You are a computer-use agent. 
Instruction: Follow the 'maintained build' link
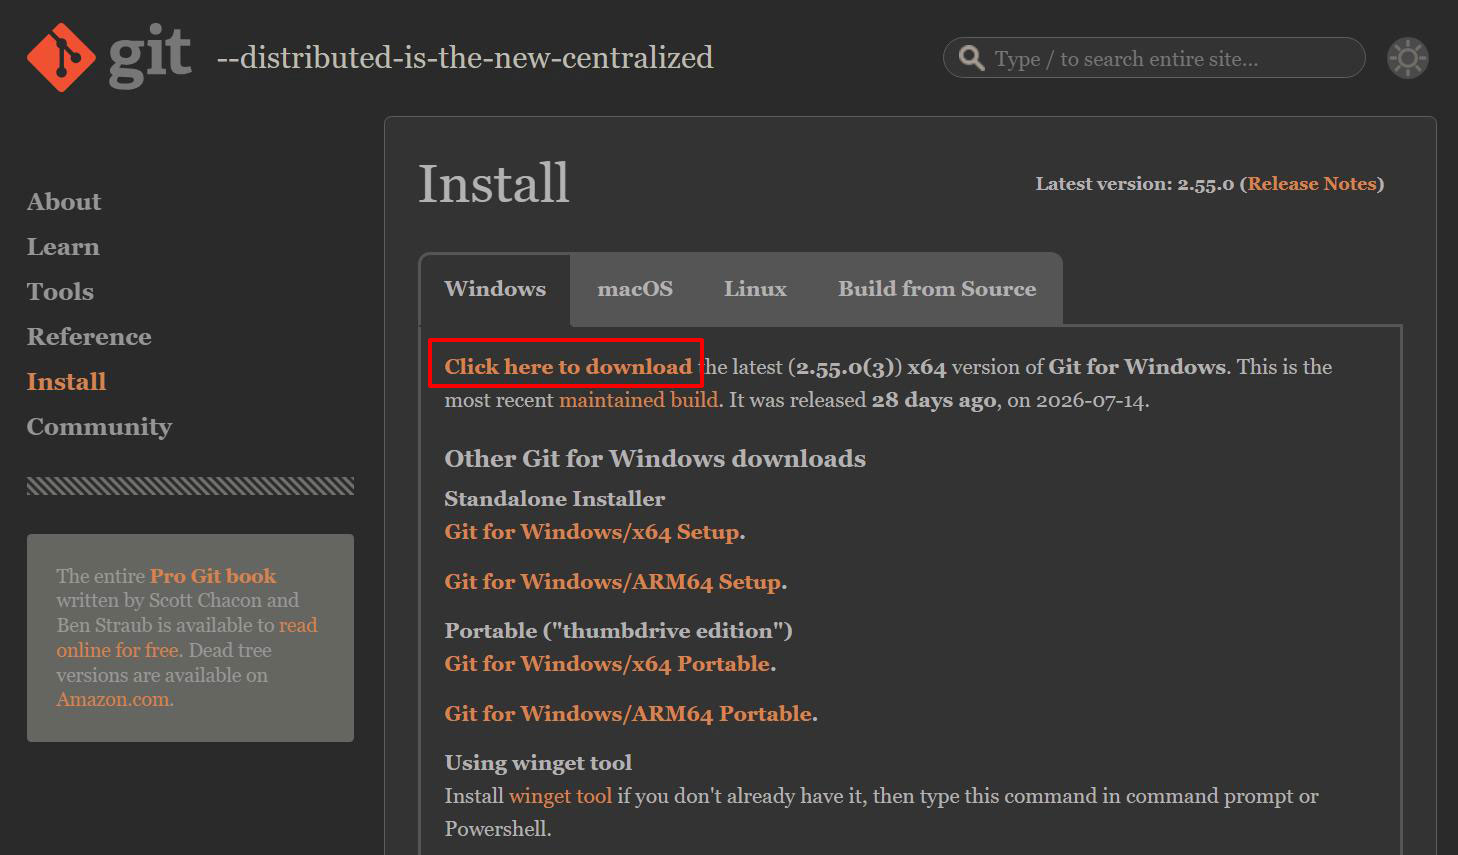pyautogui.click(x=638, y=400)
